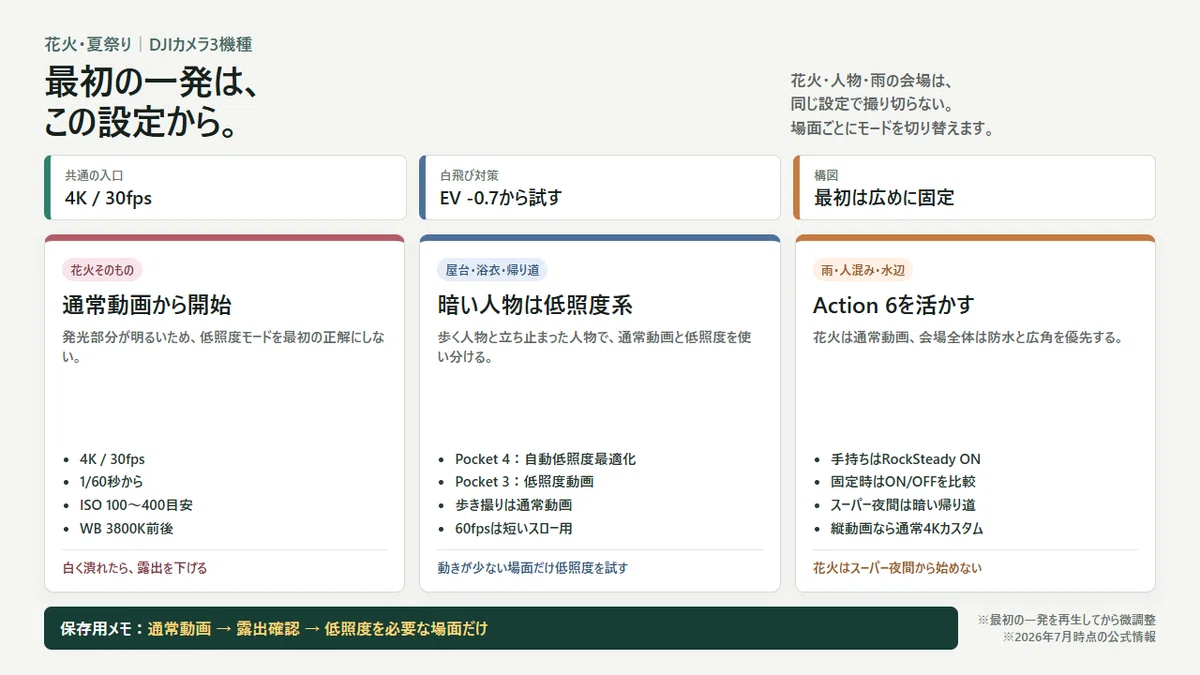Click the 雨・人混み・水辺 tag
This screenshot has height=675, width=1200.
click(x=863, y=270)
